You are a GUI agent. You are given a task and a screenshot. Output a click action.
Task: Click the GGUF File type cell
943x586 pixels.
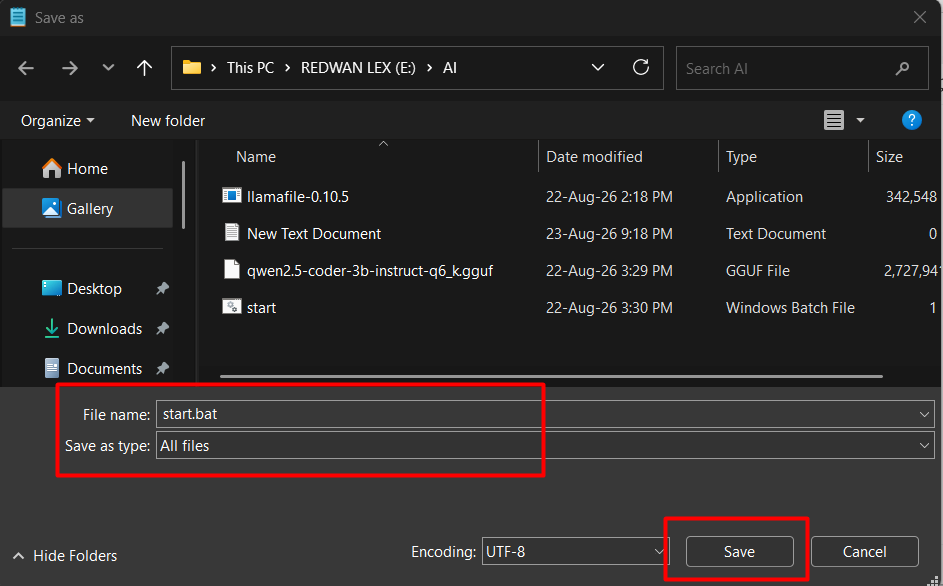(758, 271)
